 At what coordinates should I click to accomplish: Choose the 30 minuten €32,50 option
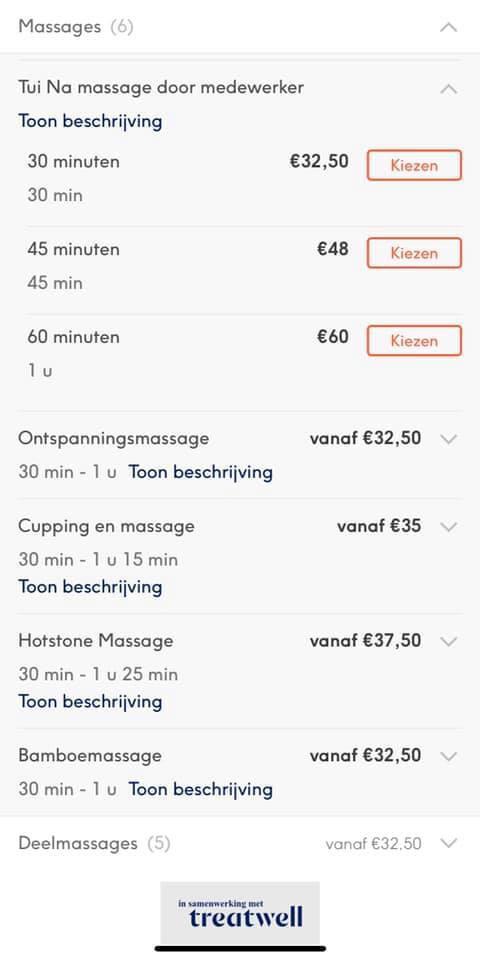pos(414,165)
